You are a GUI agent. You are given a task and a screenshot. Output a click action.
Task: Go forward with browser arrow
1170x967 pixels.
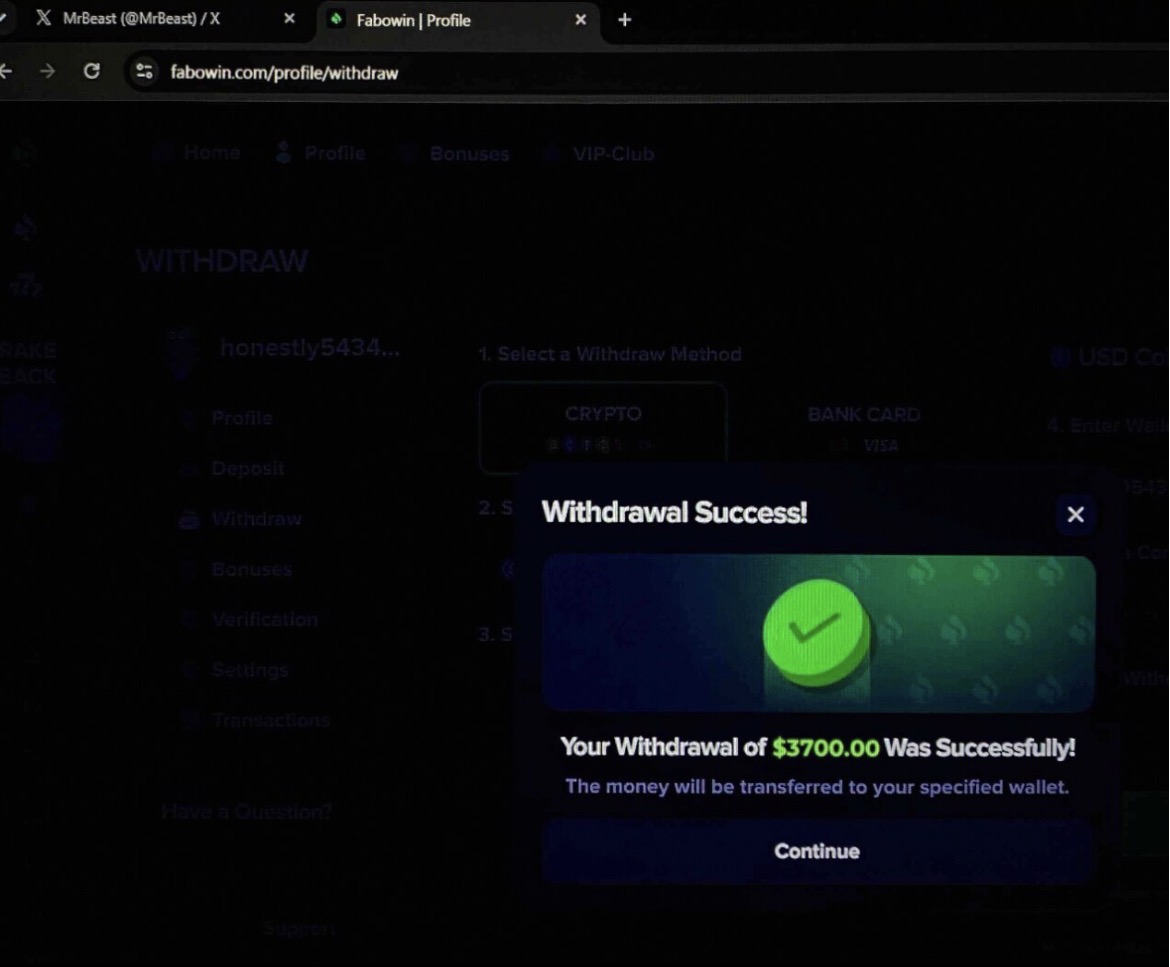(47, 72)
